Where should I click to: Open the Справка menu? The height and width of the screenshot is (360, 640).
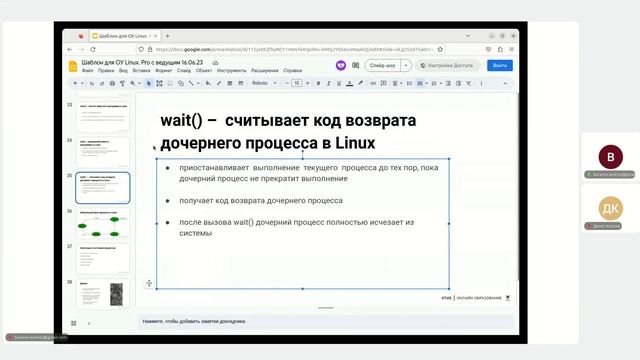coord(292,71)
